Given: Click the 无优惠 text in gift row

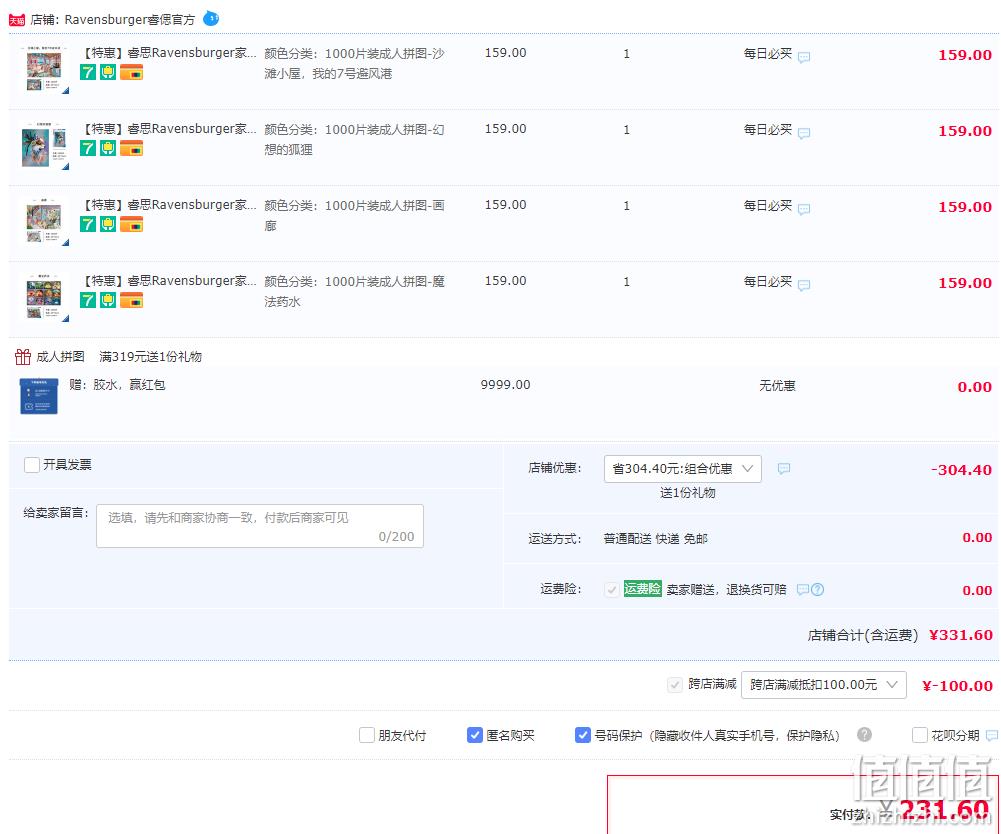Looking at the screenshot, I should click(x=777, y=386).
